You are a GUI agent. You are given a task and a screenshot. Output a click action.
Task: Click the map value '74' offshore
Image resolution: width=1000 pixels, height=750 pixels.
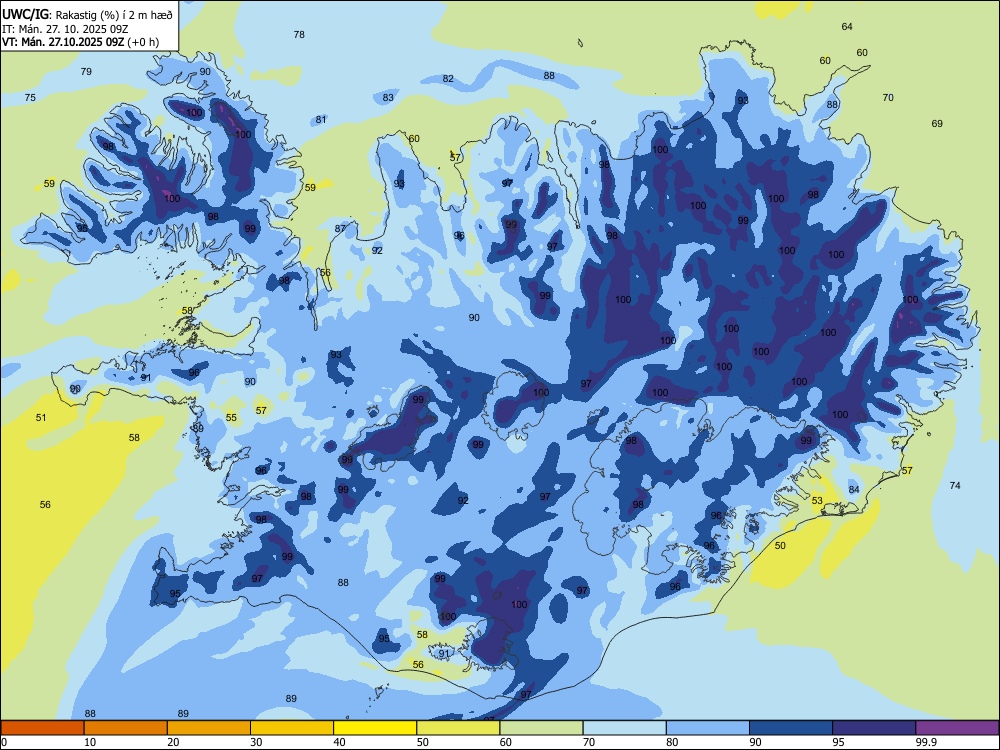955,485
